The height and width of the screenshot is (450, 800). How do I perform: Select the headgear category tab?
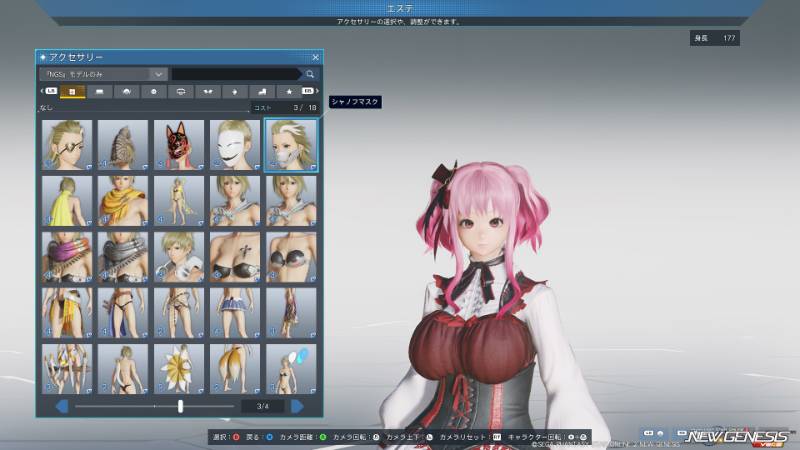[x=127, y=92]
